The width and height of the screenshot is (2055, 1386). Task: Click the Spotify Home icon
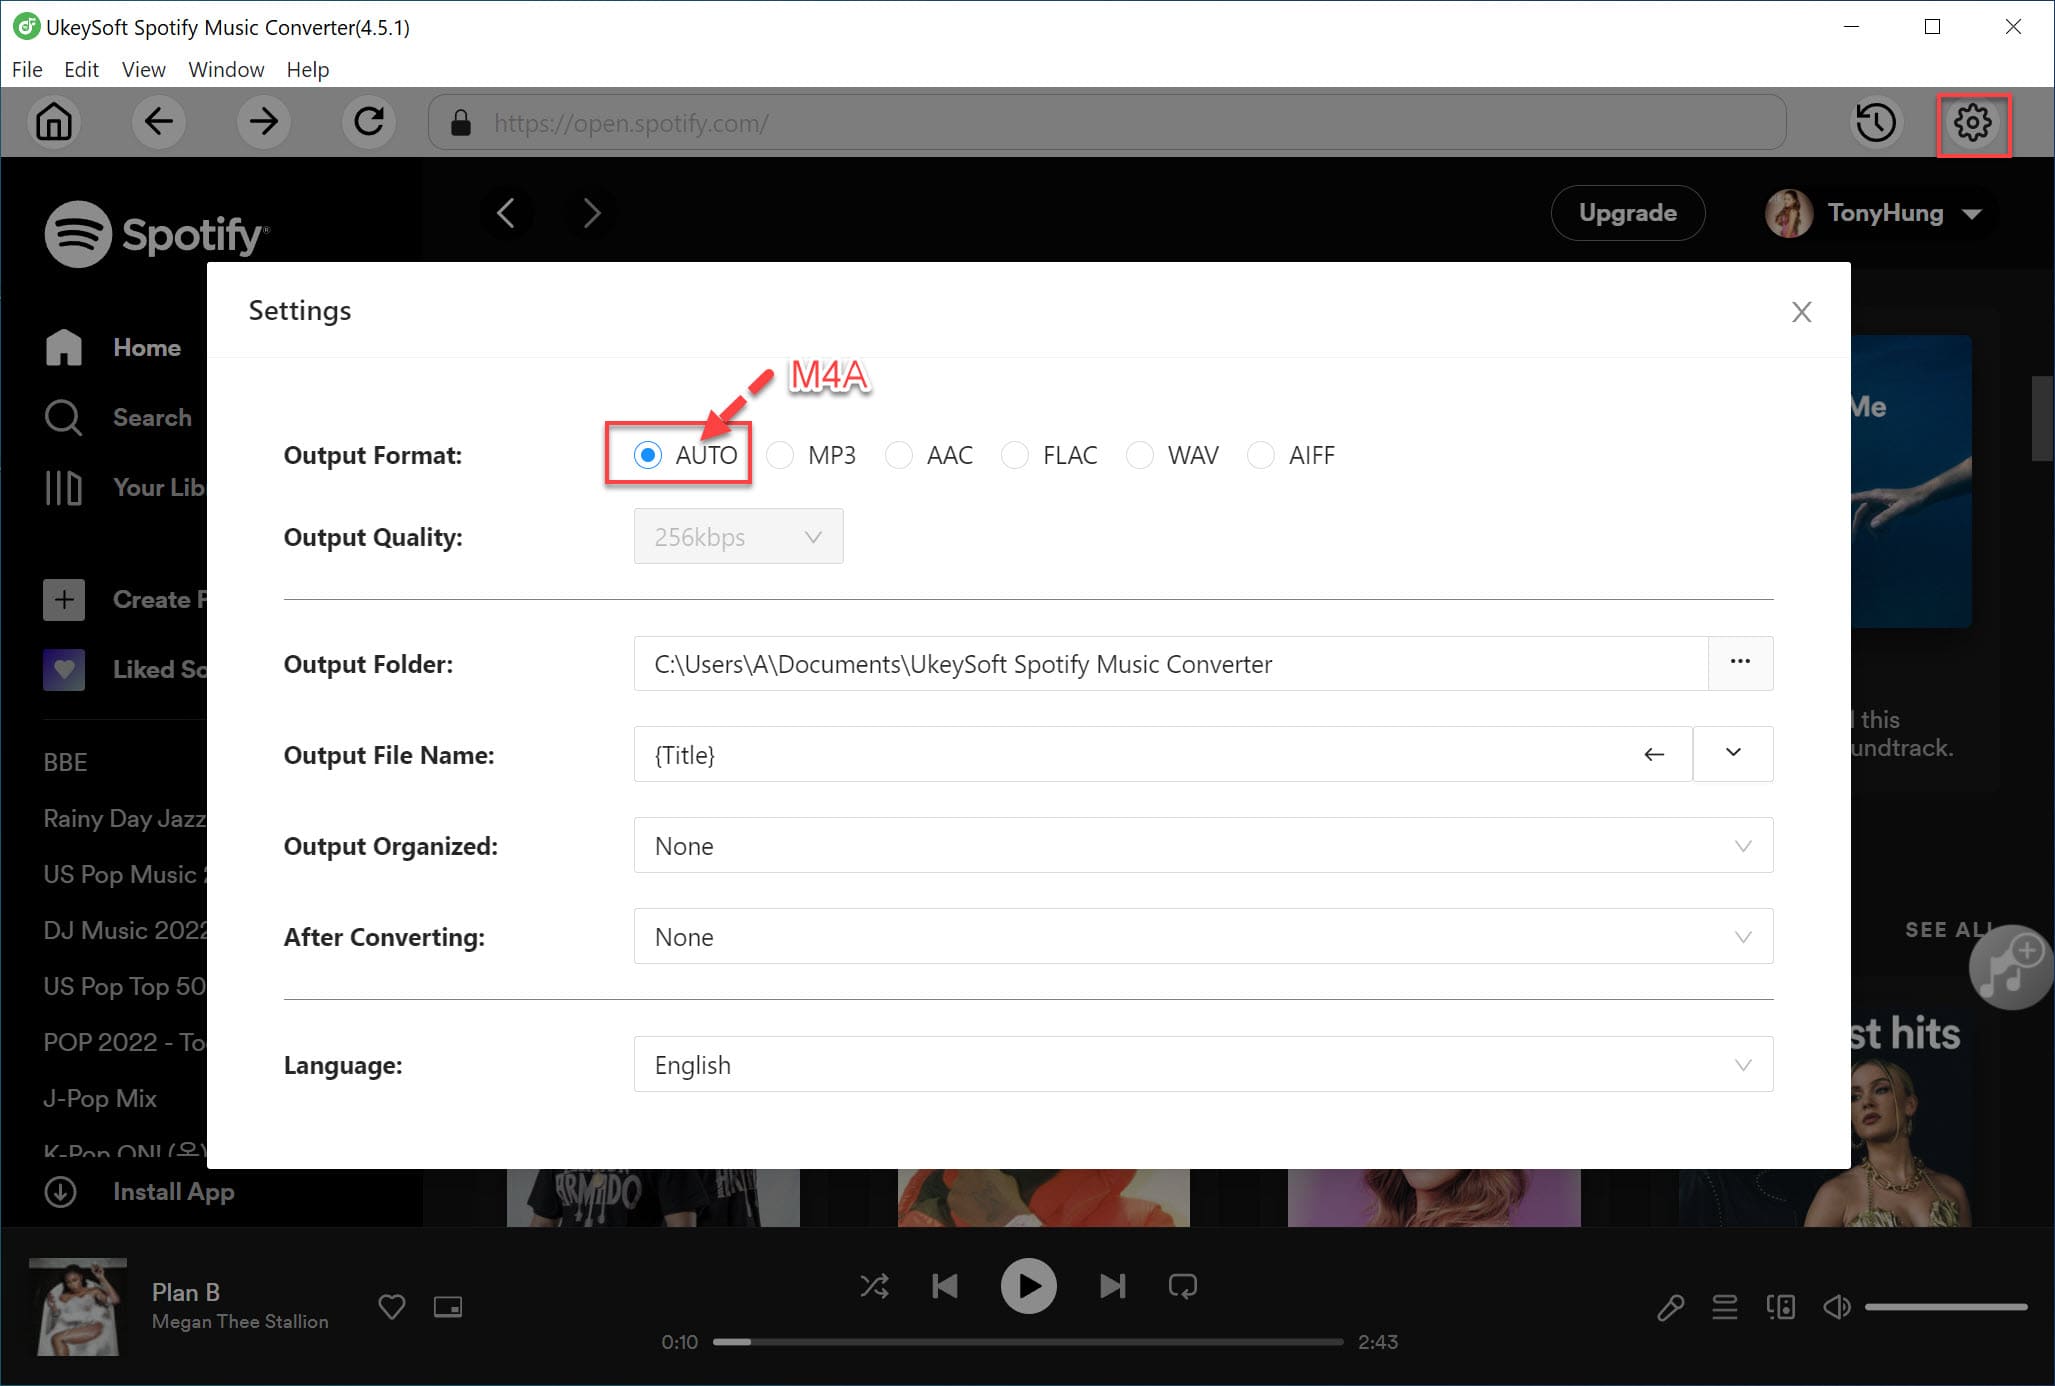pos(63,346)
